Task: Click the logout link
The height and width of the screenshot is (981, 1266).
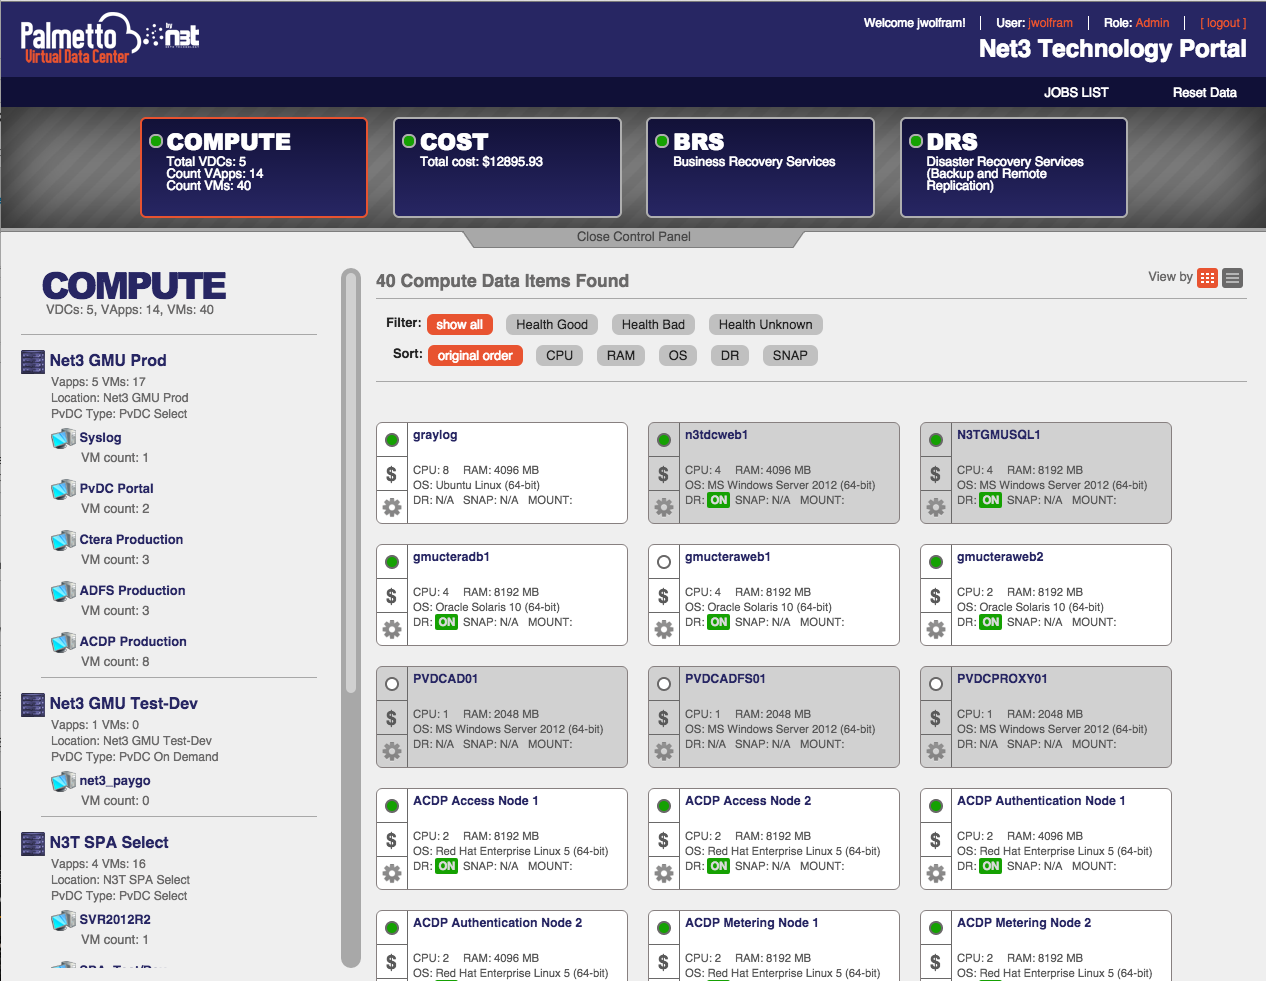Action: tap(1223, 22)
